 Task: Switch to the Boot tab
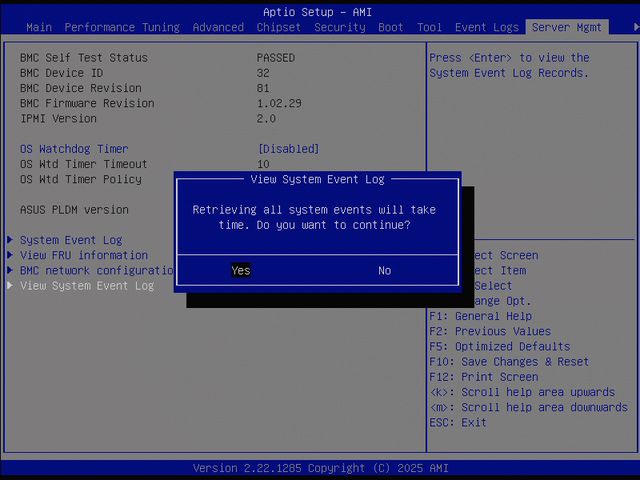(391, 27)
